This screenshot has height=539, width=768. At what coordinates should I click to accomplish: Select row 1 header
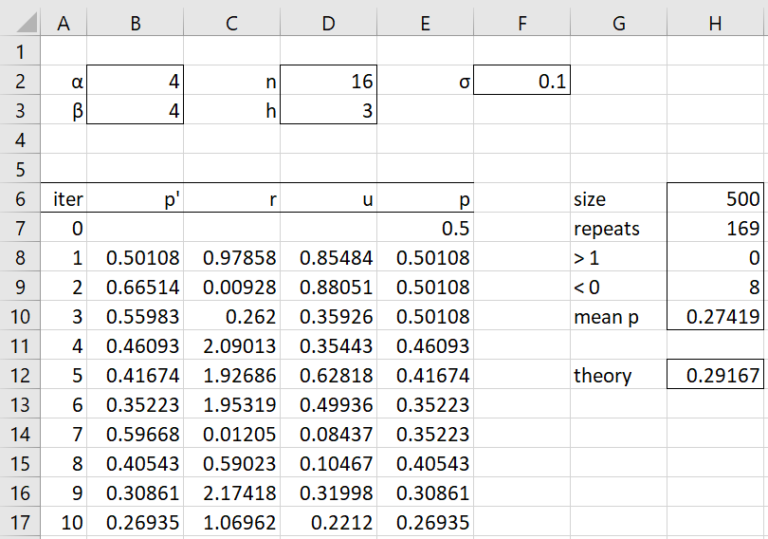tap(20, 51)
